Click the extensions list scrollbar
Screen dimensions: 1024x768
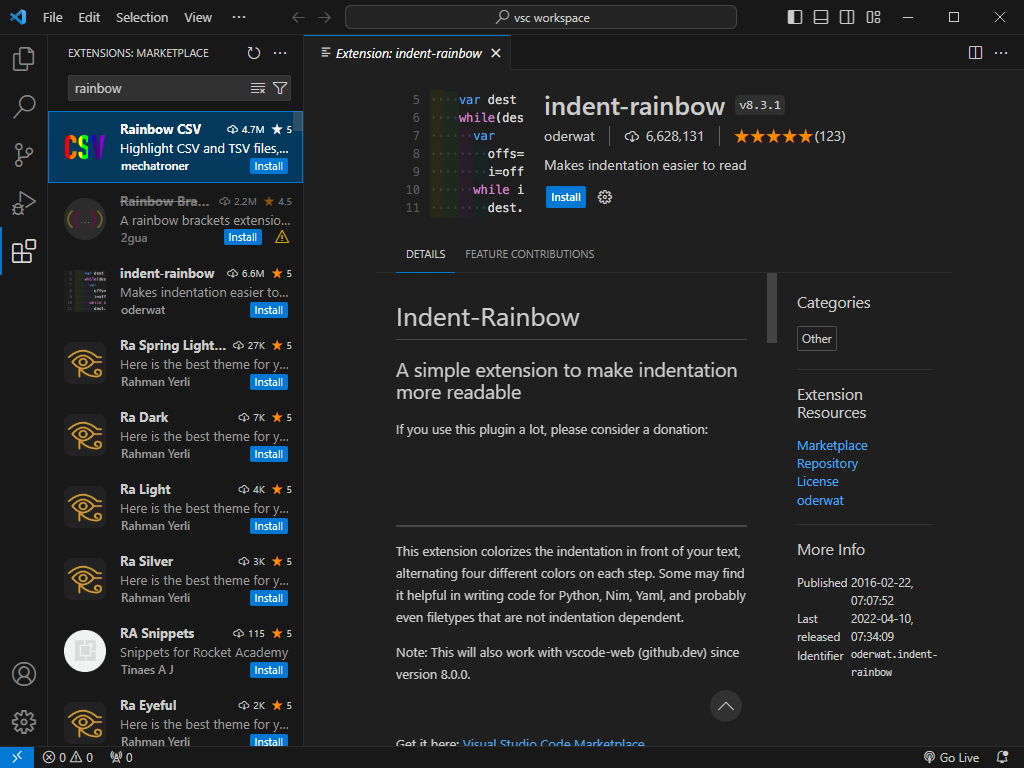click(x=298, y=121)
